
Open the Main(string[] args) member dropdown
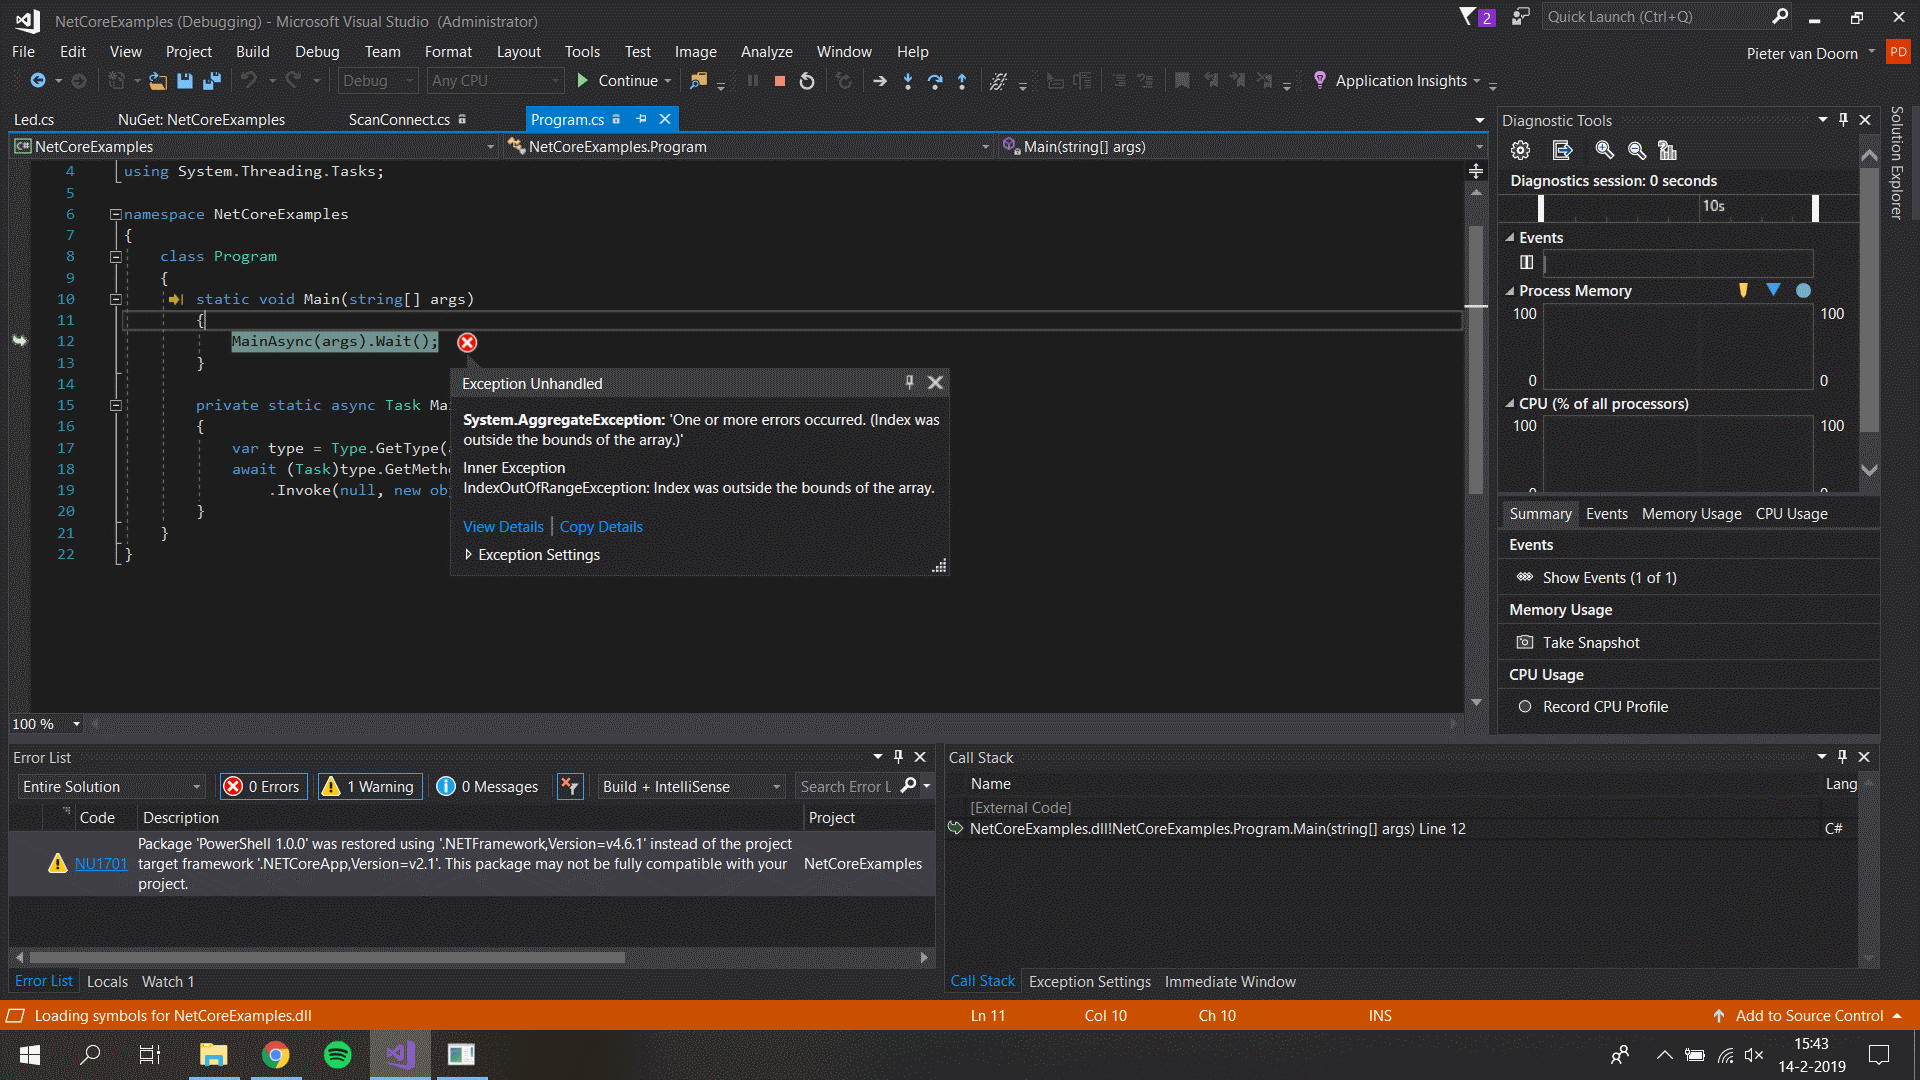(1243, 147)
